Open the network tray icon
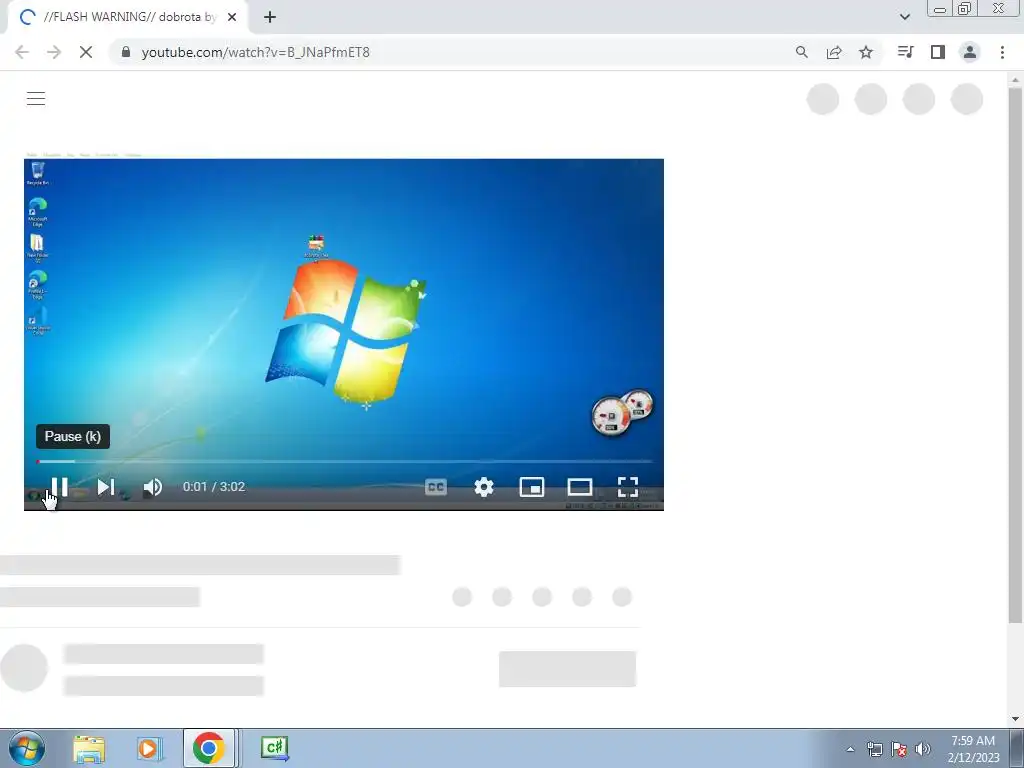1024x768 pixels. click(x=874, y=749)
